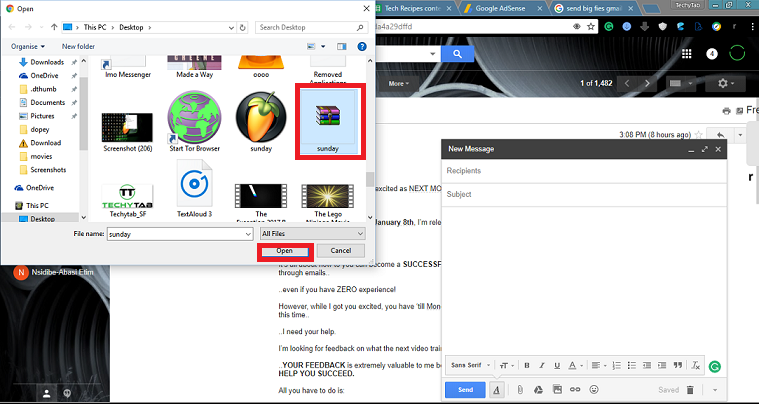Click the attach files paperclip icon
The width and height of the screenshot is (759, 404).
(520, 390)
